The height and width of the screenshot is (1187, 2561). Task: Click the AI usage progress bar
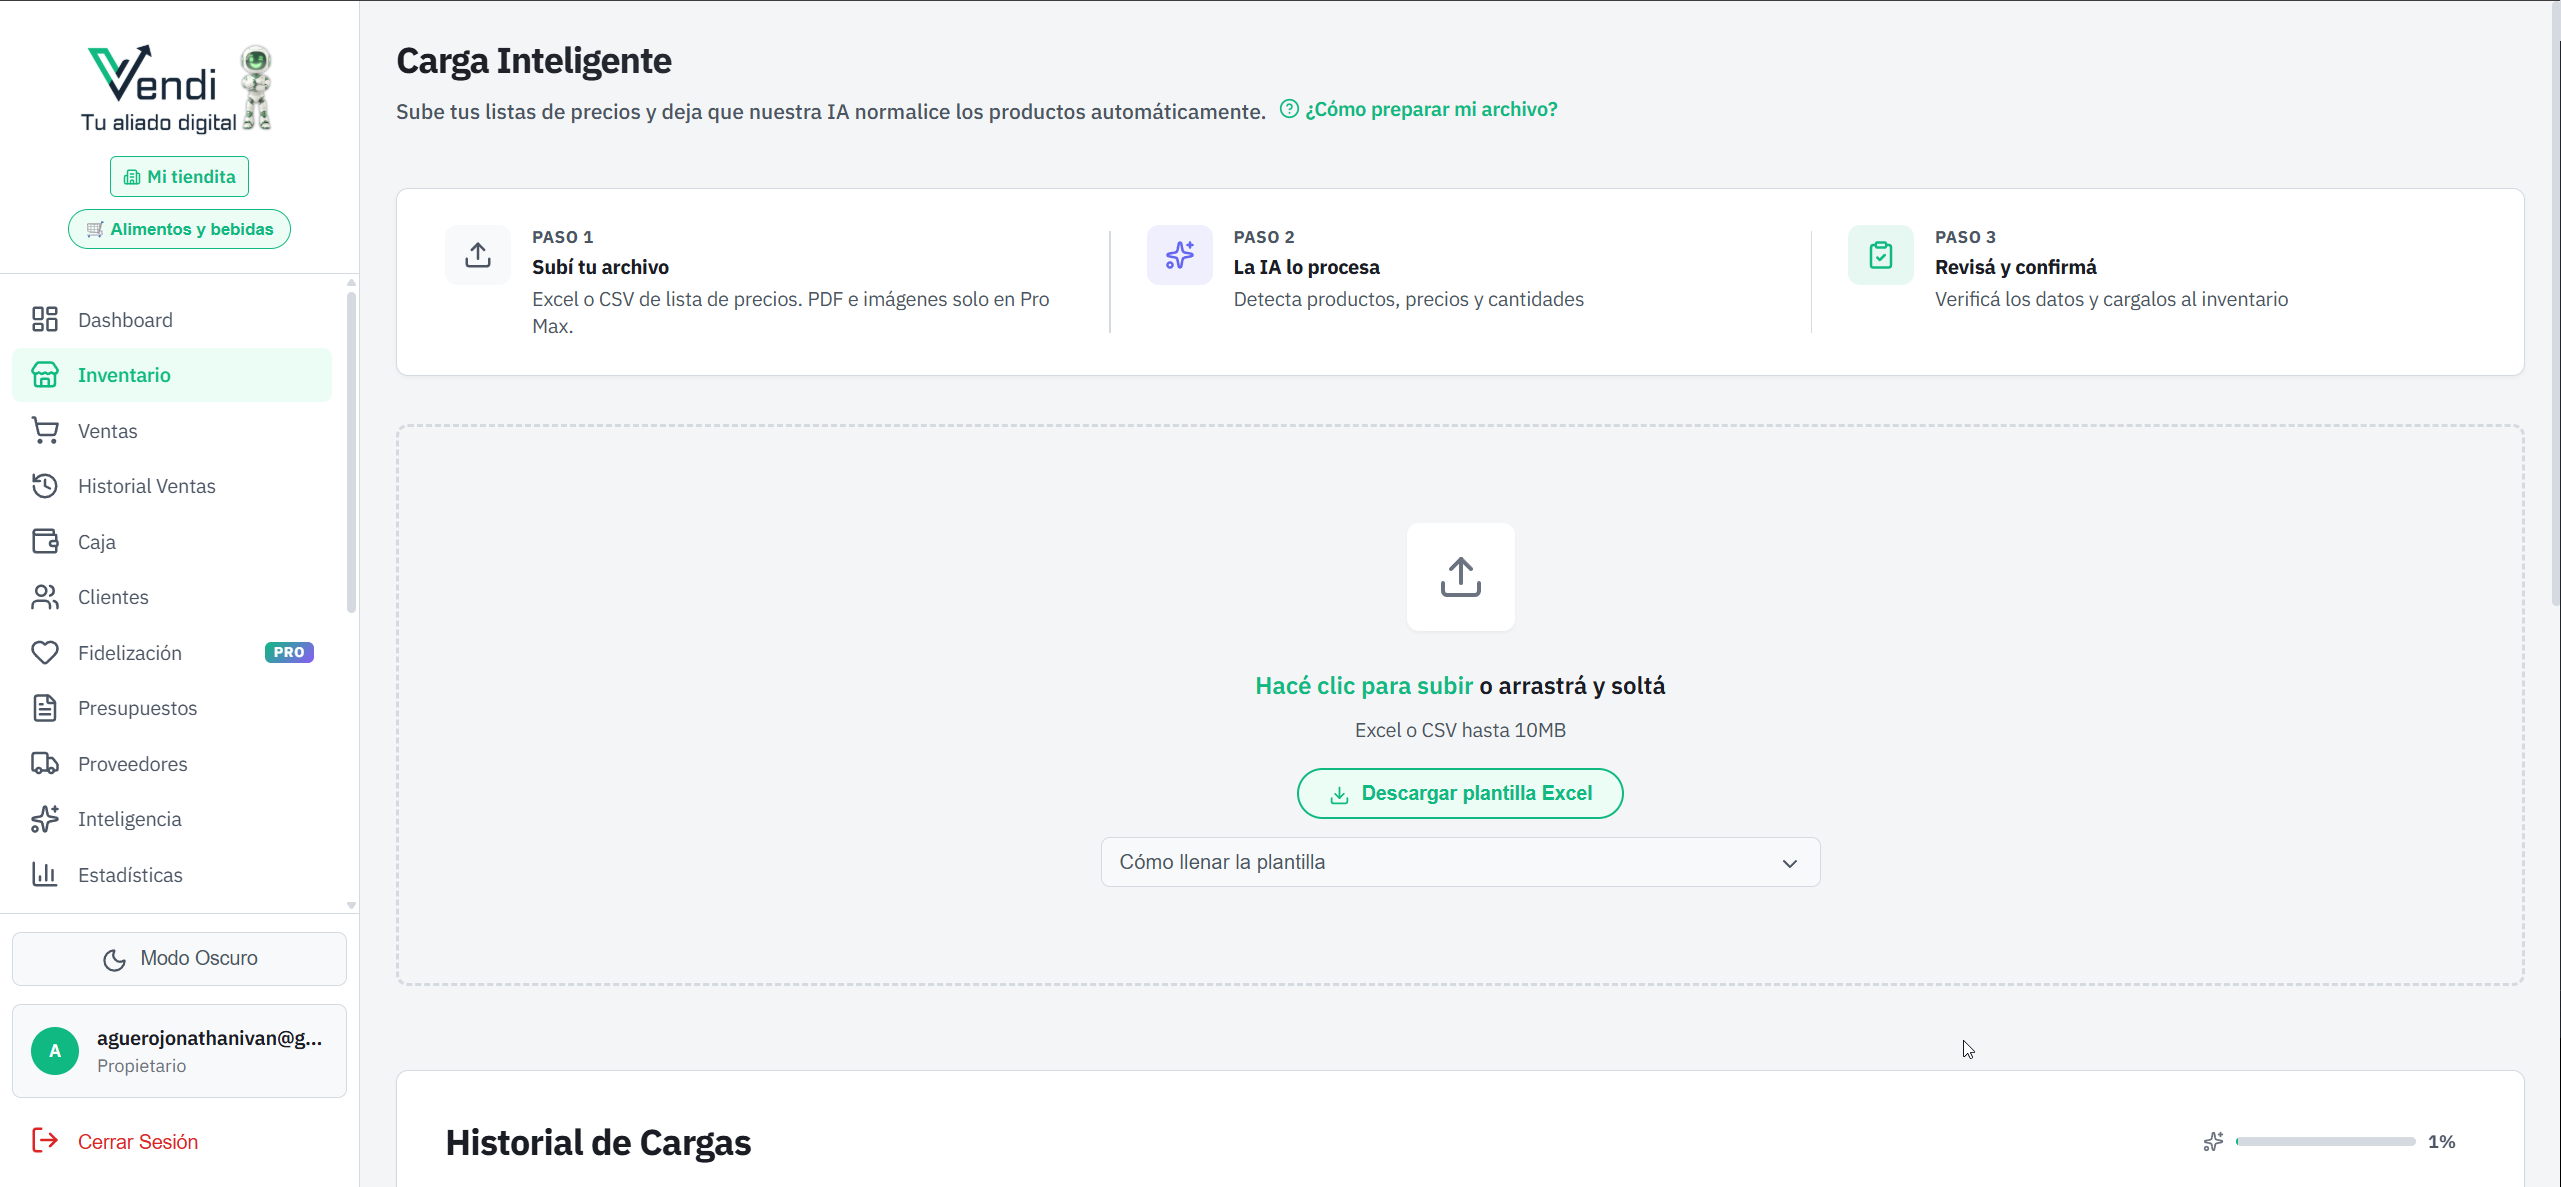(2325, 1142)
